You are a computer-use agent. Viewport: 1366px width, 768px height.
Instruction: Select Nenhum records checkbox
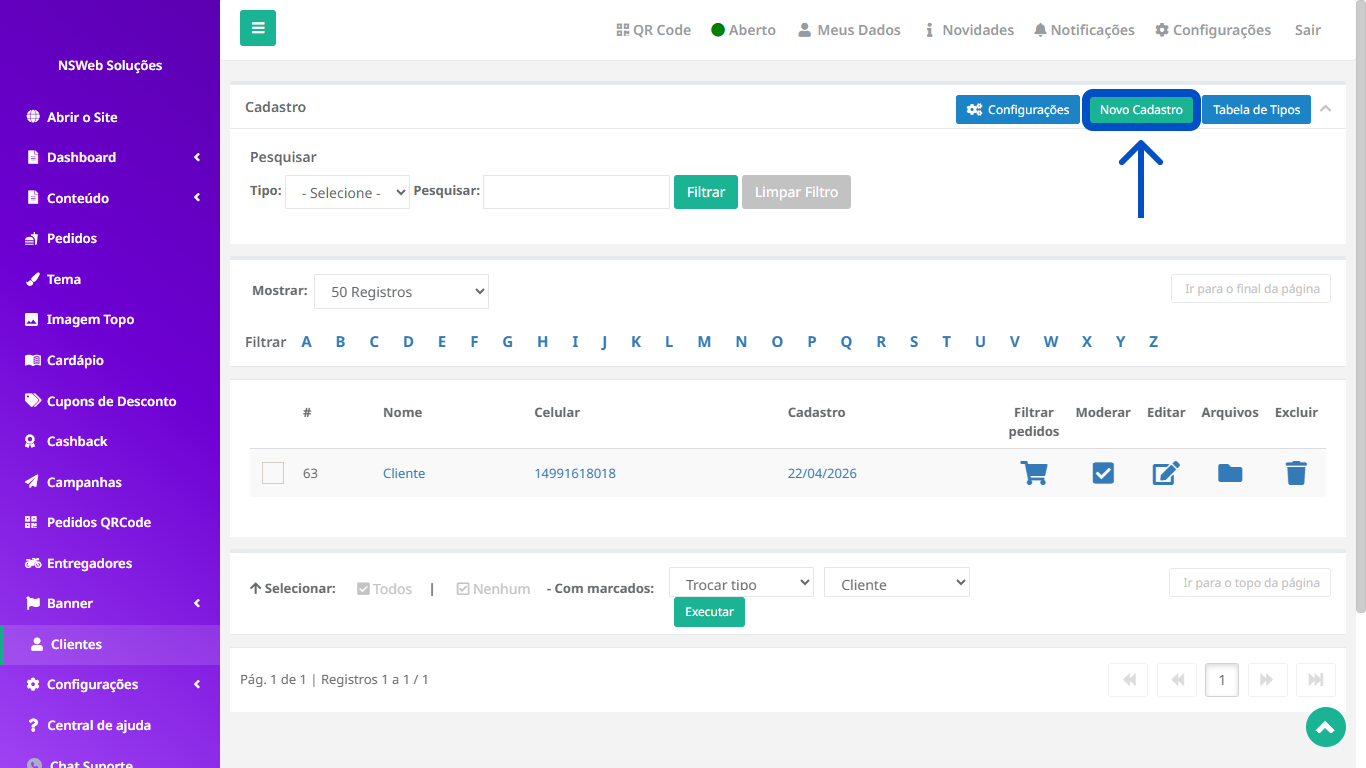(493, 589)
